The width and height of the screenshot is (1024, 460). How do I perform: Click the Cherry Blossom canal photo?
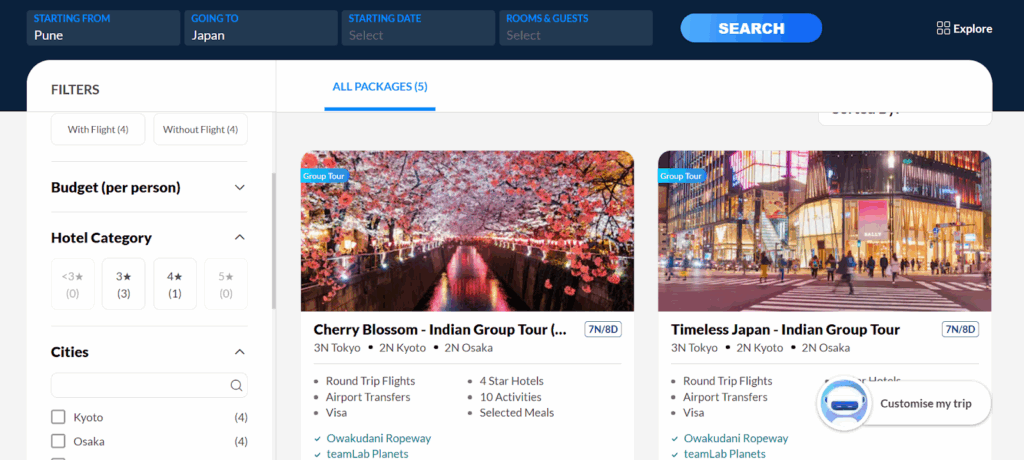click(x=468, y=231)
